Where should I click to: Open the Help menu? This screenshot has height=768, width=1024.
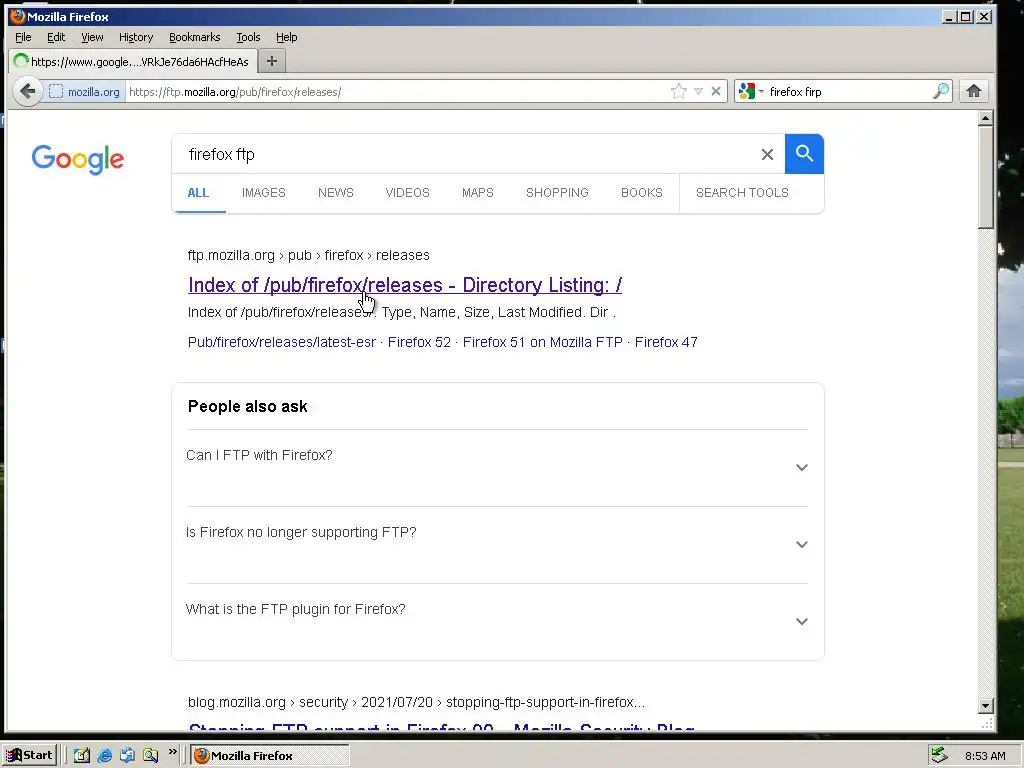tap(286, 37)
